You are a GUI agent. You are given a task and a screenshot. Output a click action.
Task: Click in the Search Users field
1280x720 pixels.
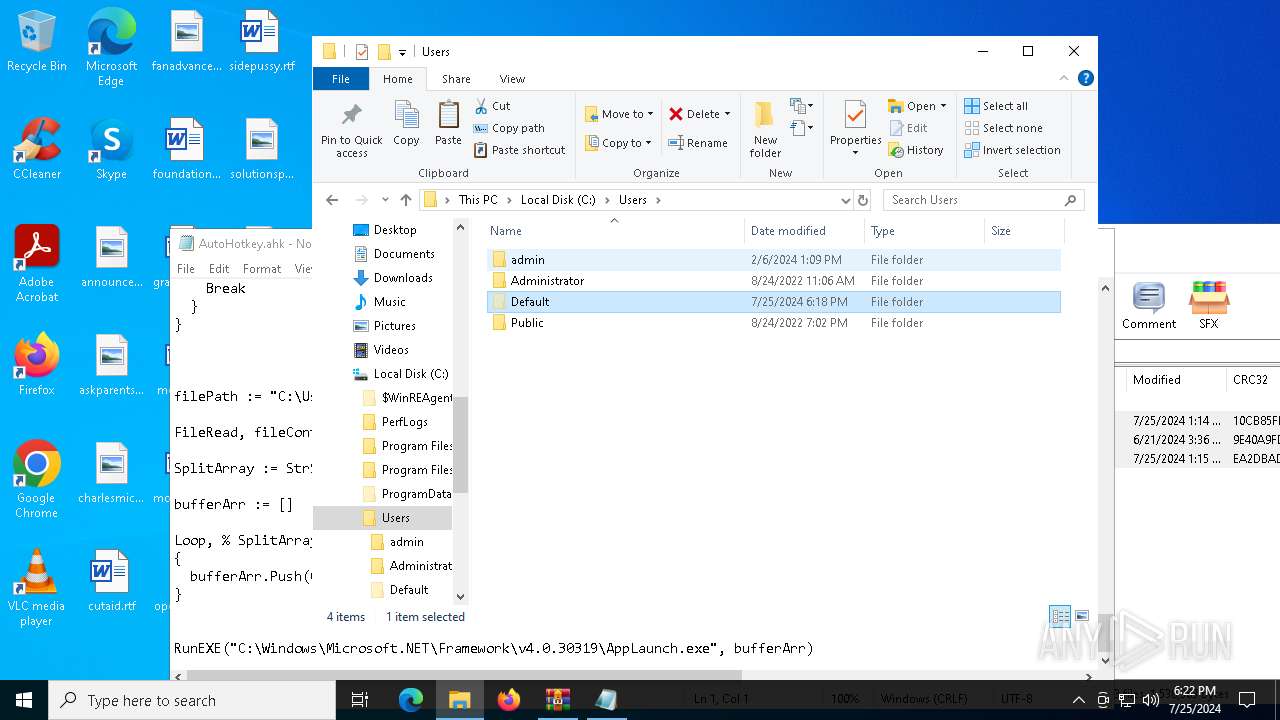983,200
